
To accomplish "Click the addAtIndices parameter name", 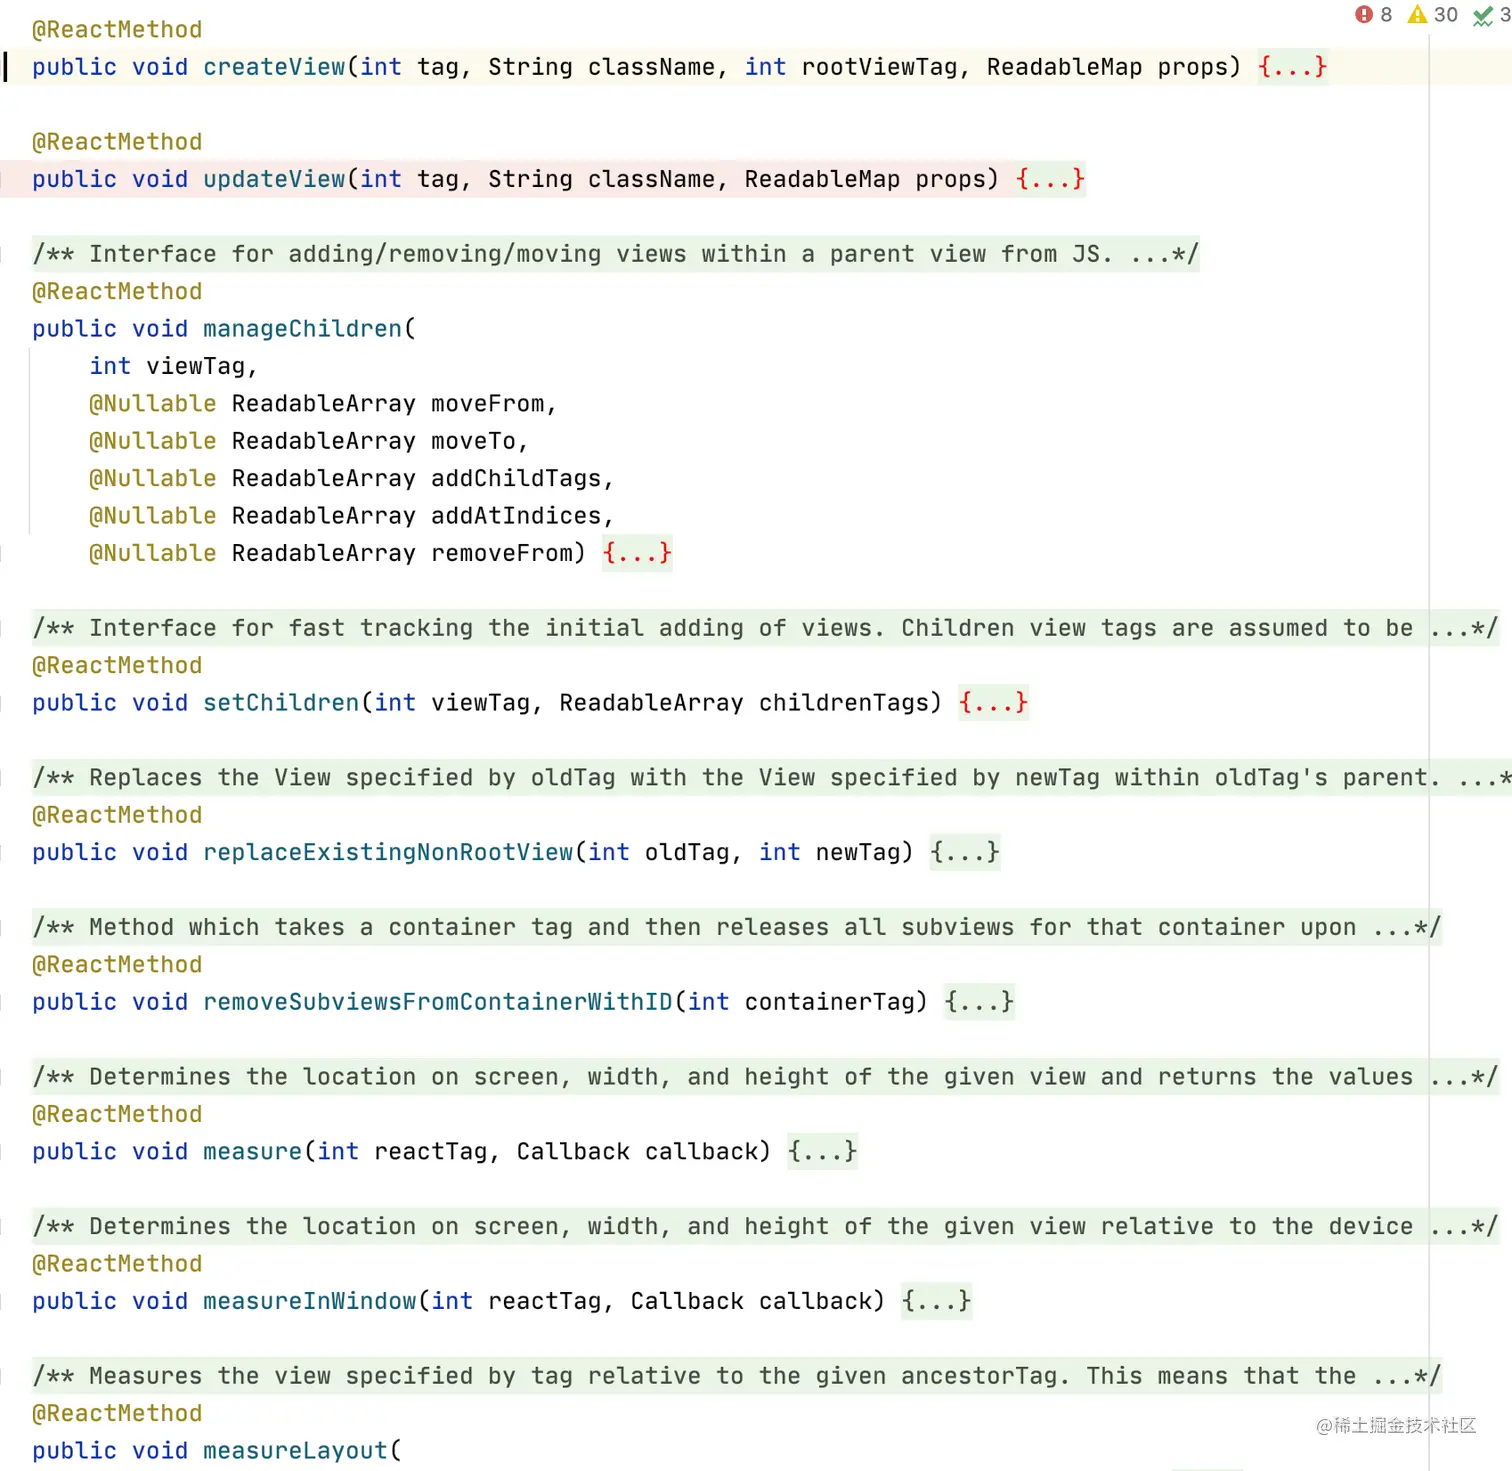I will pyautogui.click(x=516, y=516).
